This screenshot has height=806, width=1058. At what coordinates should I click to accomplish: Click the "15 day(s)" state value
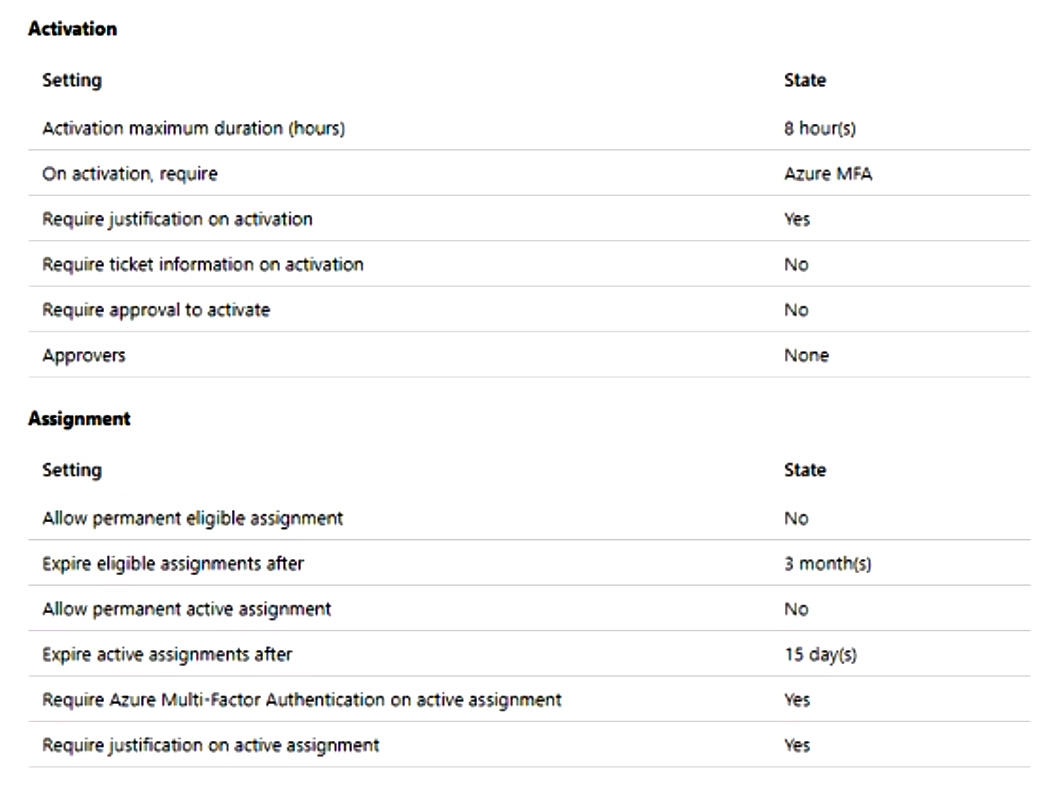click(x=820, y=655)
